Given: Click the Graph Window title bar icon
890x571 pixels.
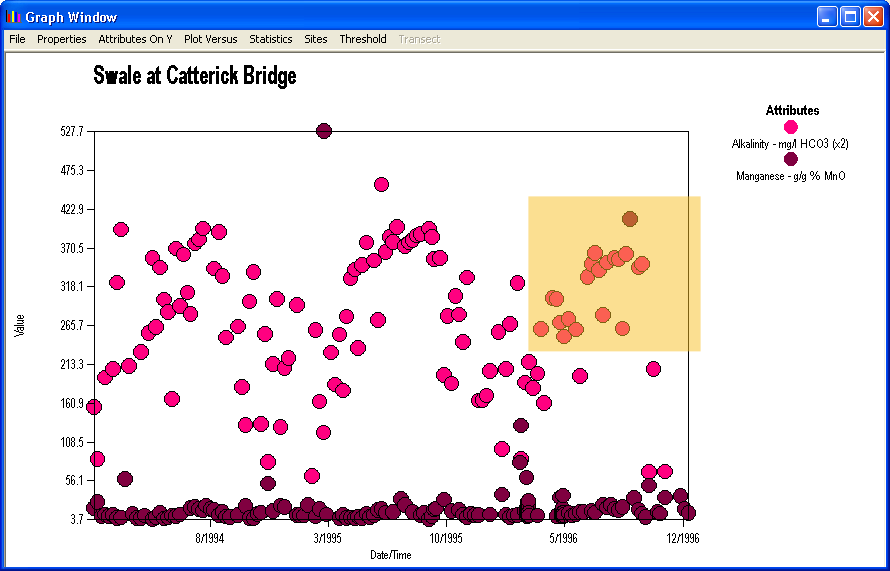Looking at the screenshot, I should coord(13,16).
